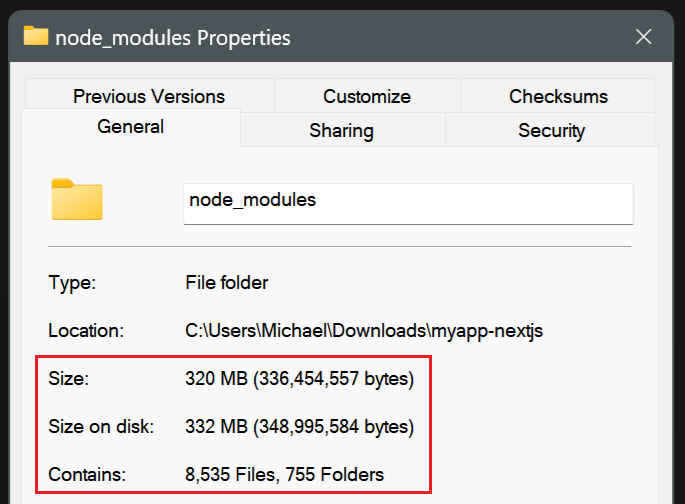Viewport: 685px width, 504px height.
Task: Switch to the Sharing tab
Action: (x=342, y=130)
